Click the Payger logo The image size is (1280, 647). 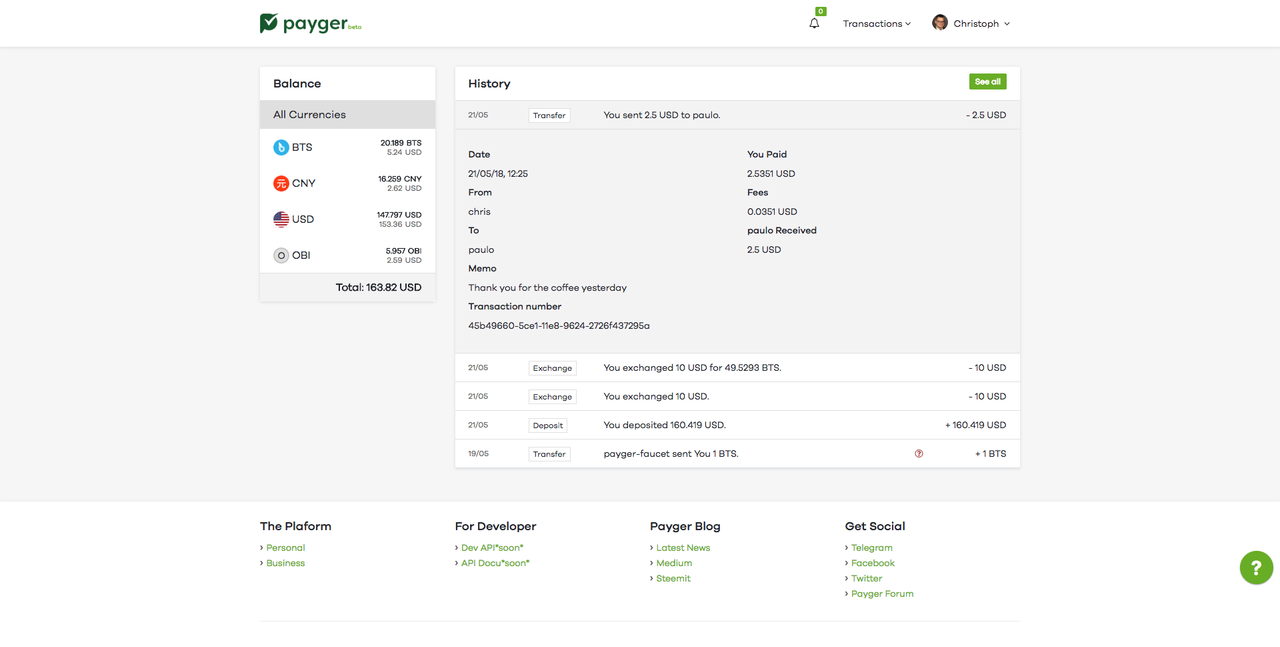pos(310,23)
